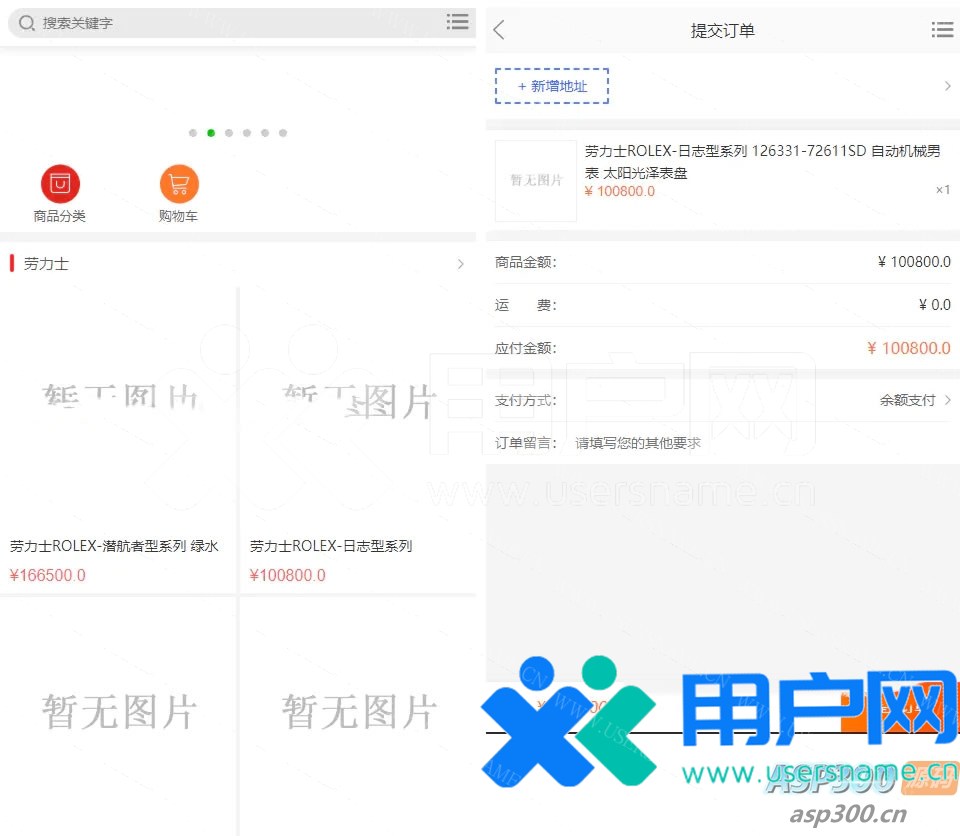Open the unnamed card under 日志型系列

tap(358, 717)
